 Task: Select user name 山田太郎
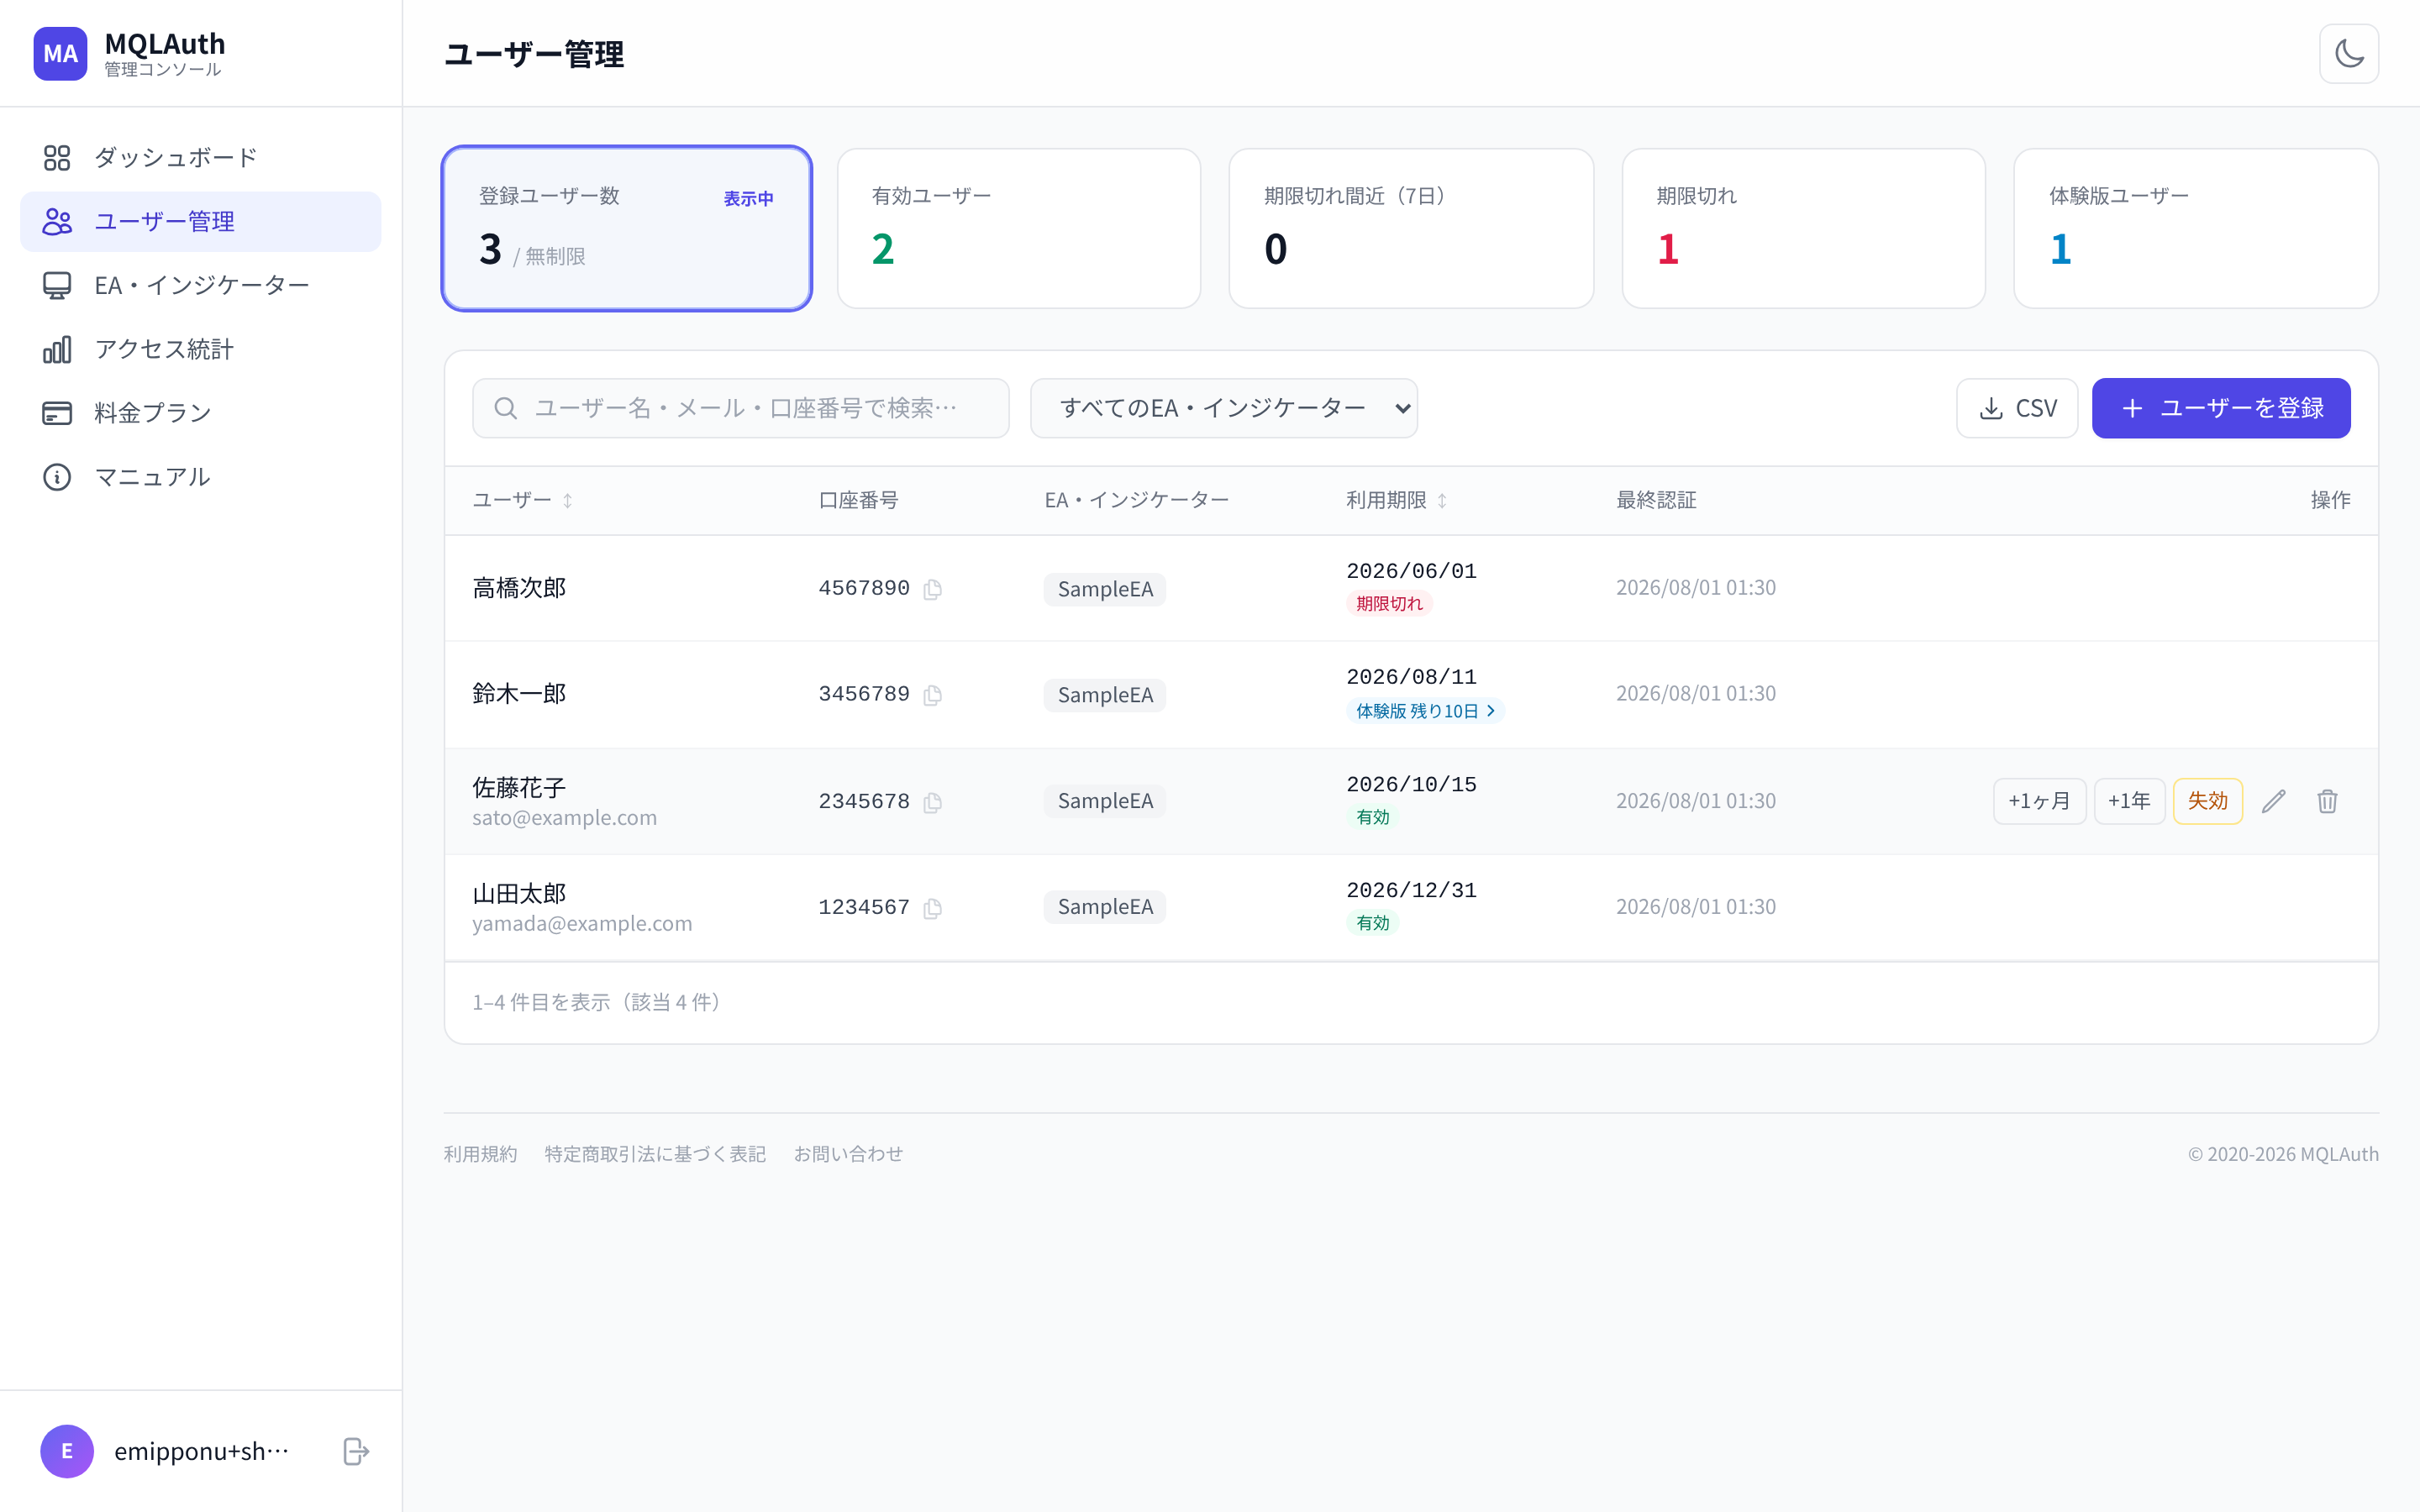(519, 893)
